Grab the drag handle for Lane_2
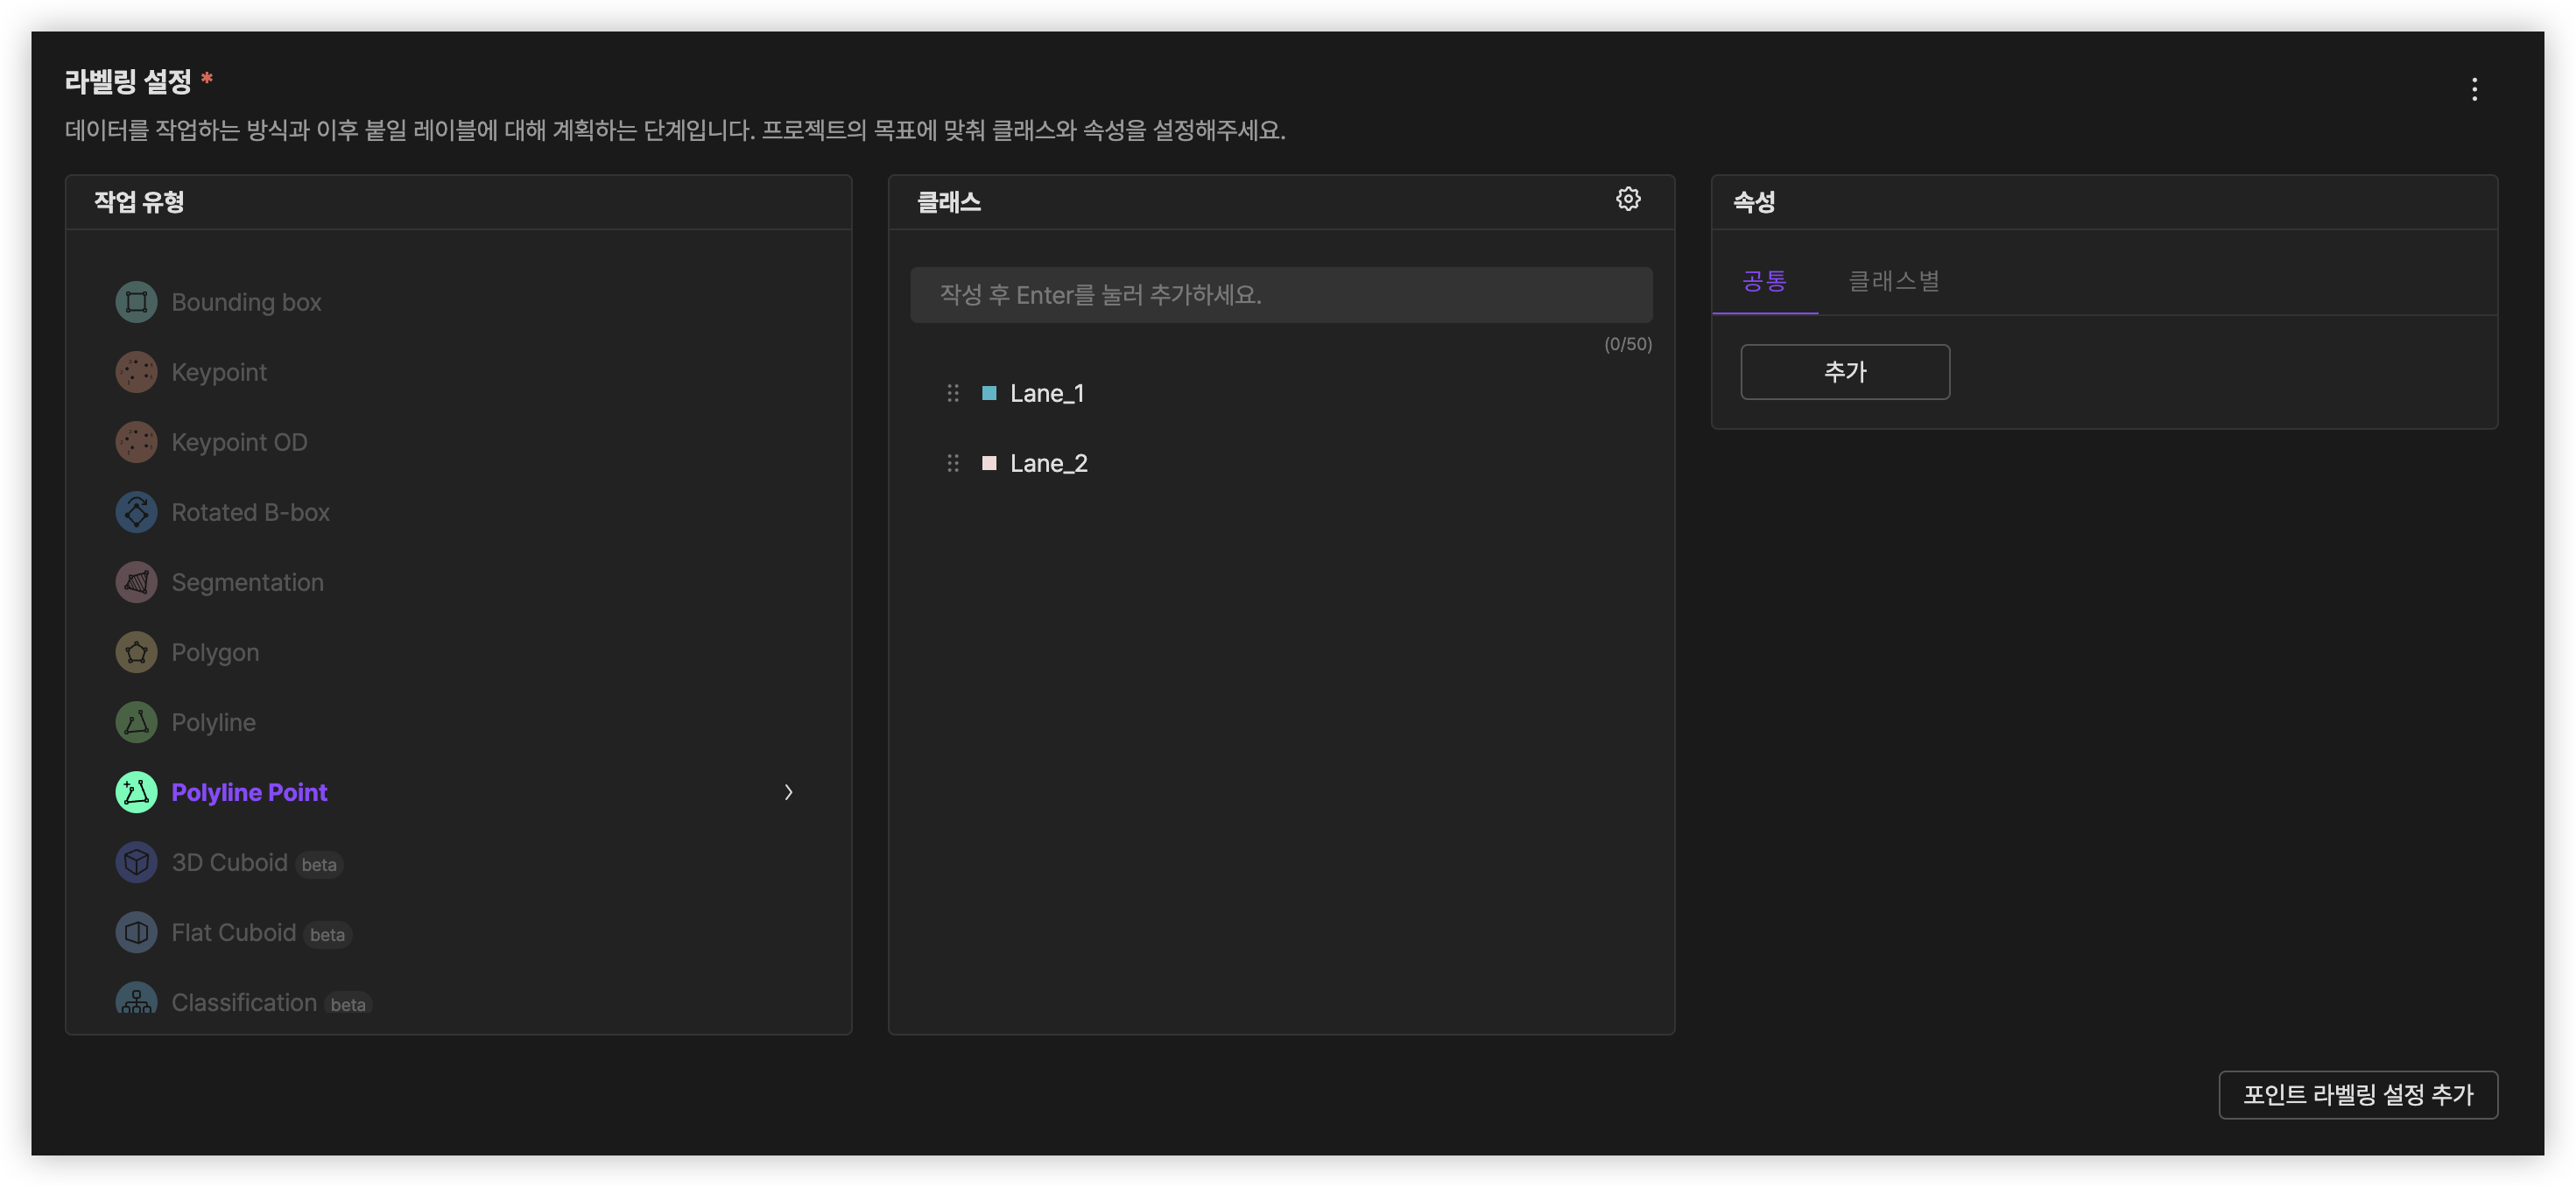 [952, 463]
